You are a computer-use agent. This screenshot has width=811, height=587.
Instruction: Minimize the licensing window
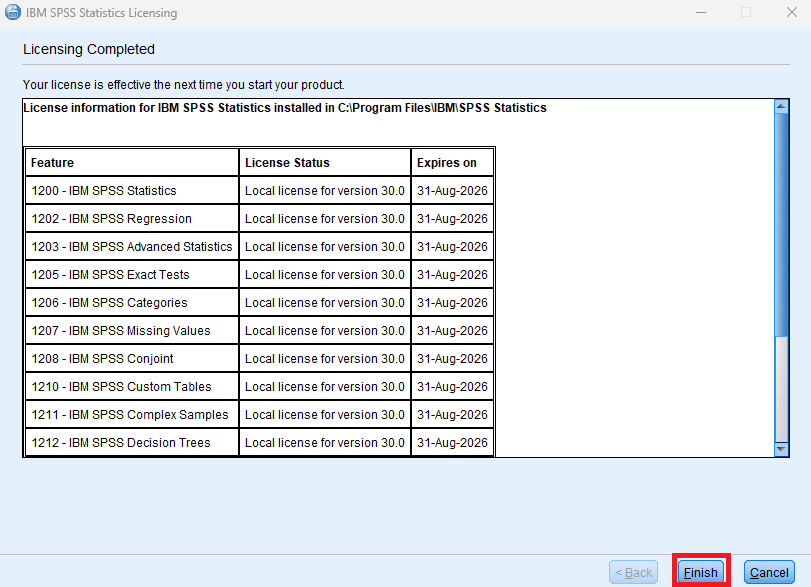click(700, 13)
